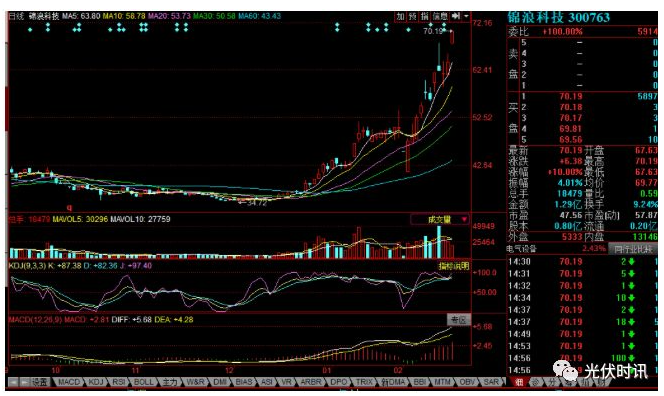Click the 奇区 button in the MACD panel
This screenshot has width=664, height=396.
(x=459, y=320)
